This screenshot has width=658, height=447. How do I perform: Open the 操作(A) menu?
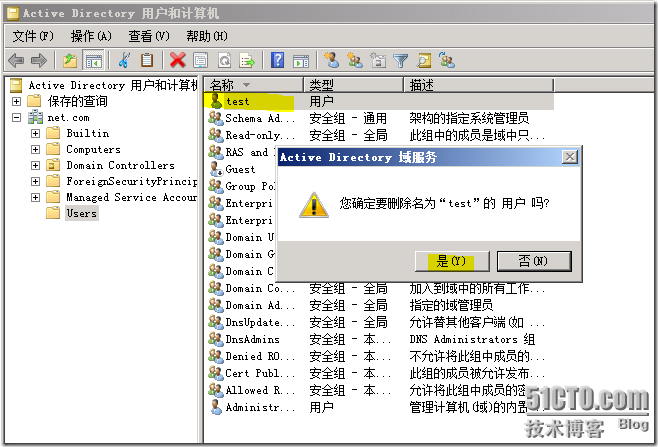pos(91,36)
